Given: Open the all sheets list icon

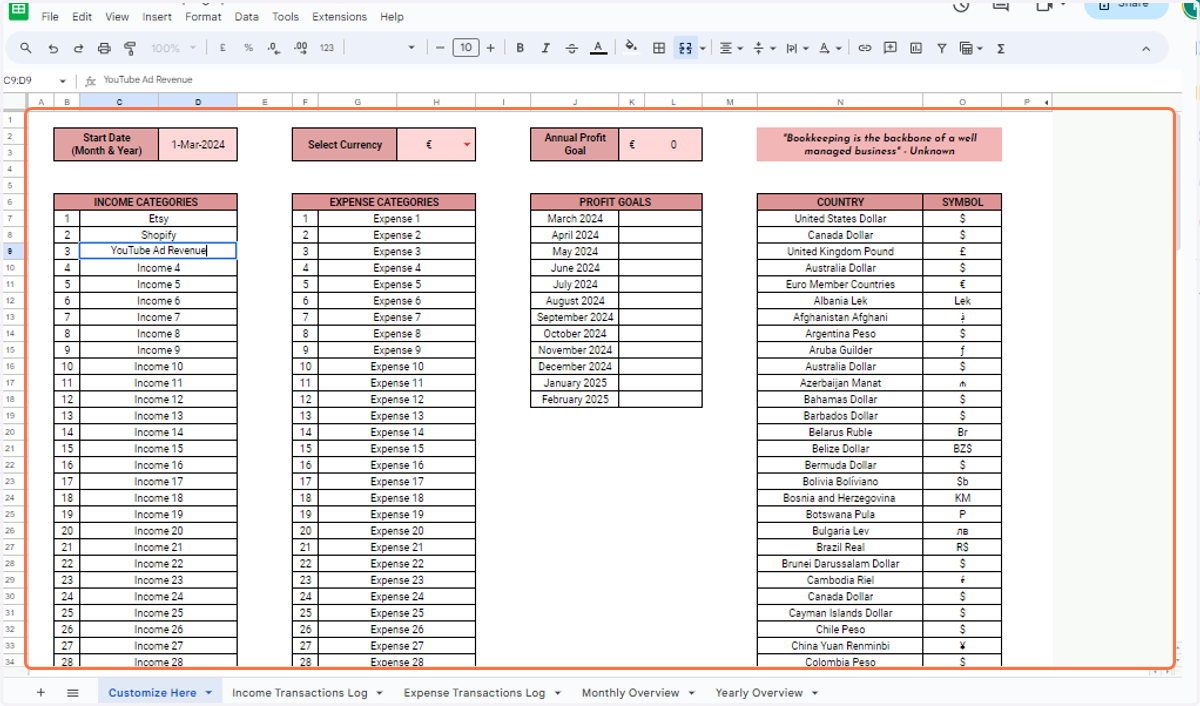Looking at the screenshot, I should click(x=73, y=692).
